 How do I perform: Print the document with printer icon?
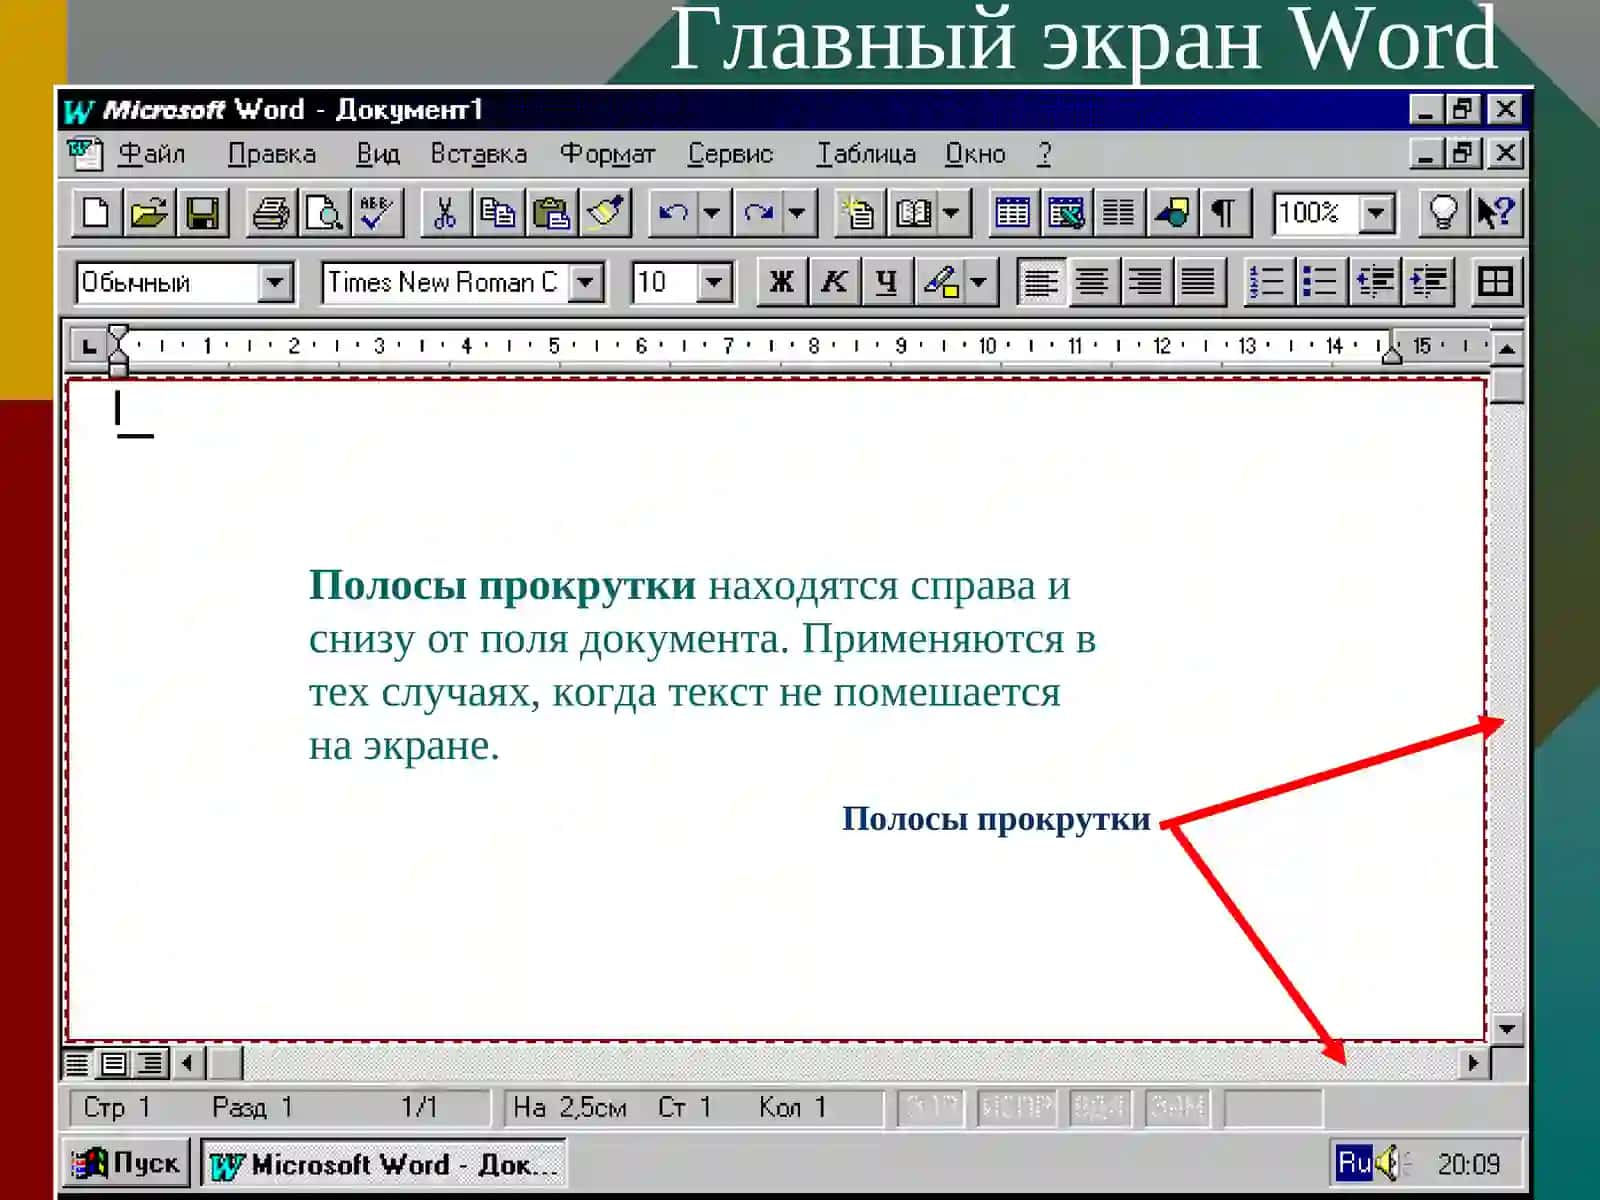click(x=271, y=213)
